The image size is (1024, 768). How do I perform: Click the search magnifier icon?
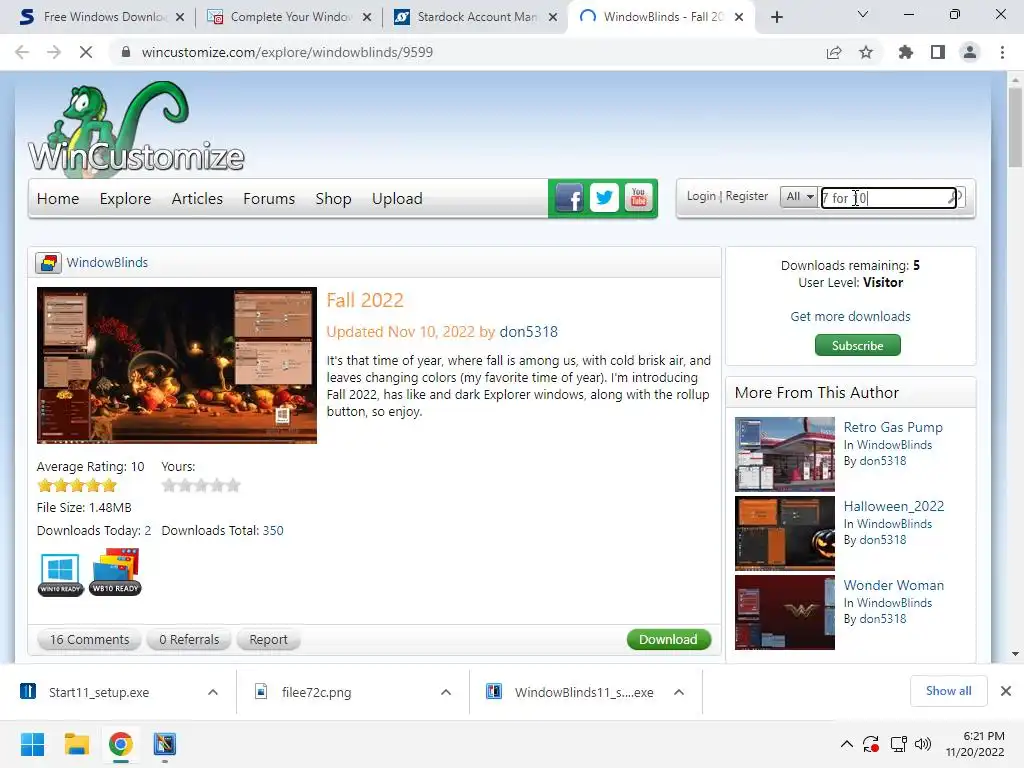tap(953, 197)
